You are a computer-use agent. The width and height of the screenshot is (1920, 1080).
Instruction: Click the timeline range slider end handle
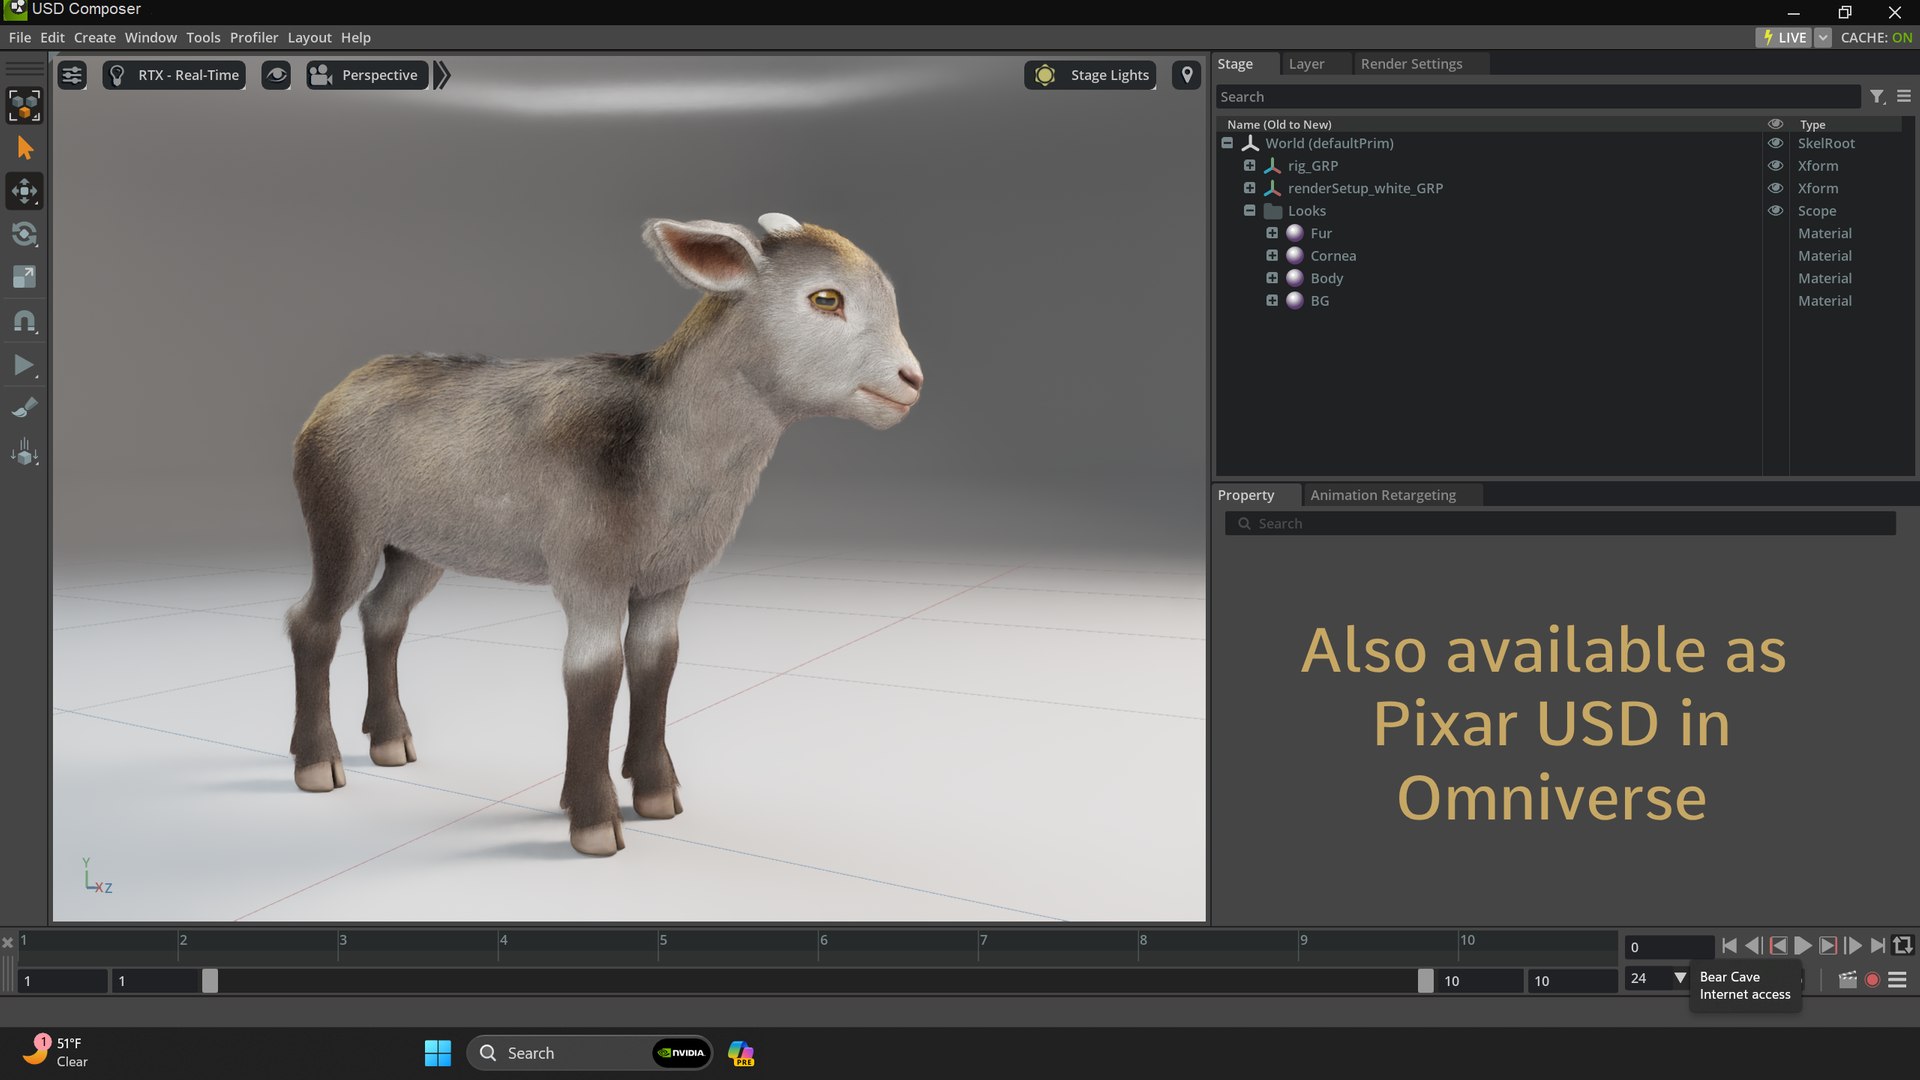click(1425, 982)
